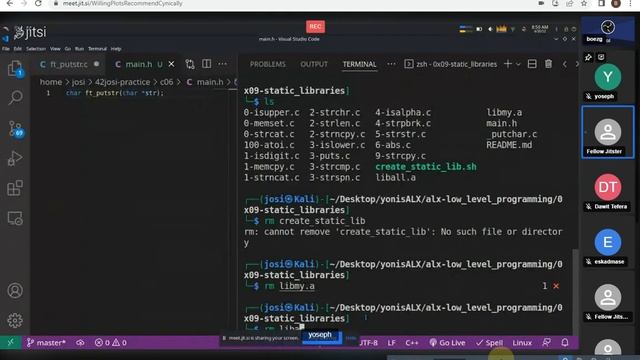Open the feedback icon in status bar

tap(546, 342)
